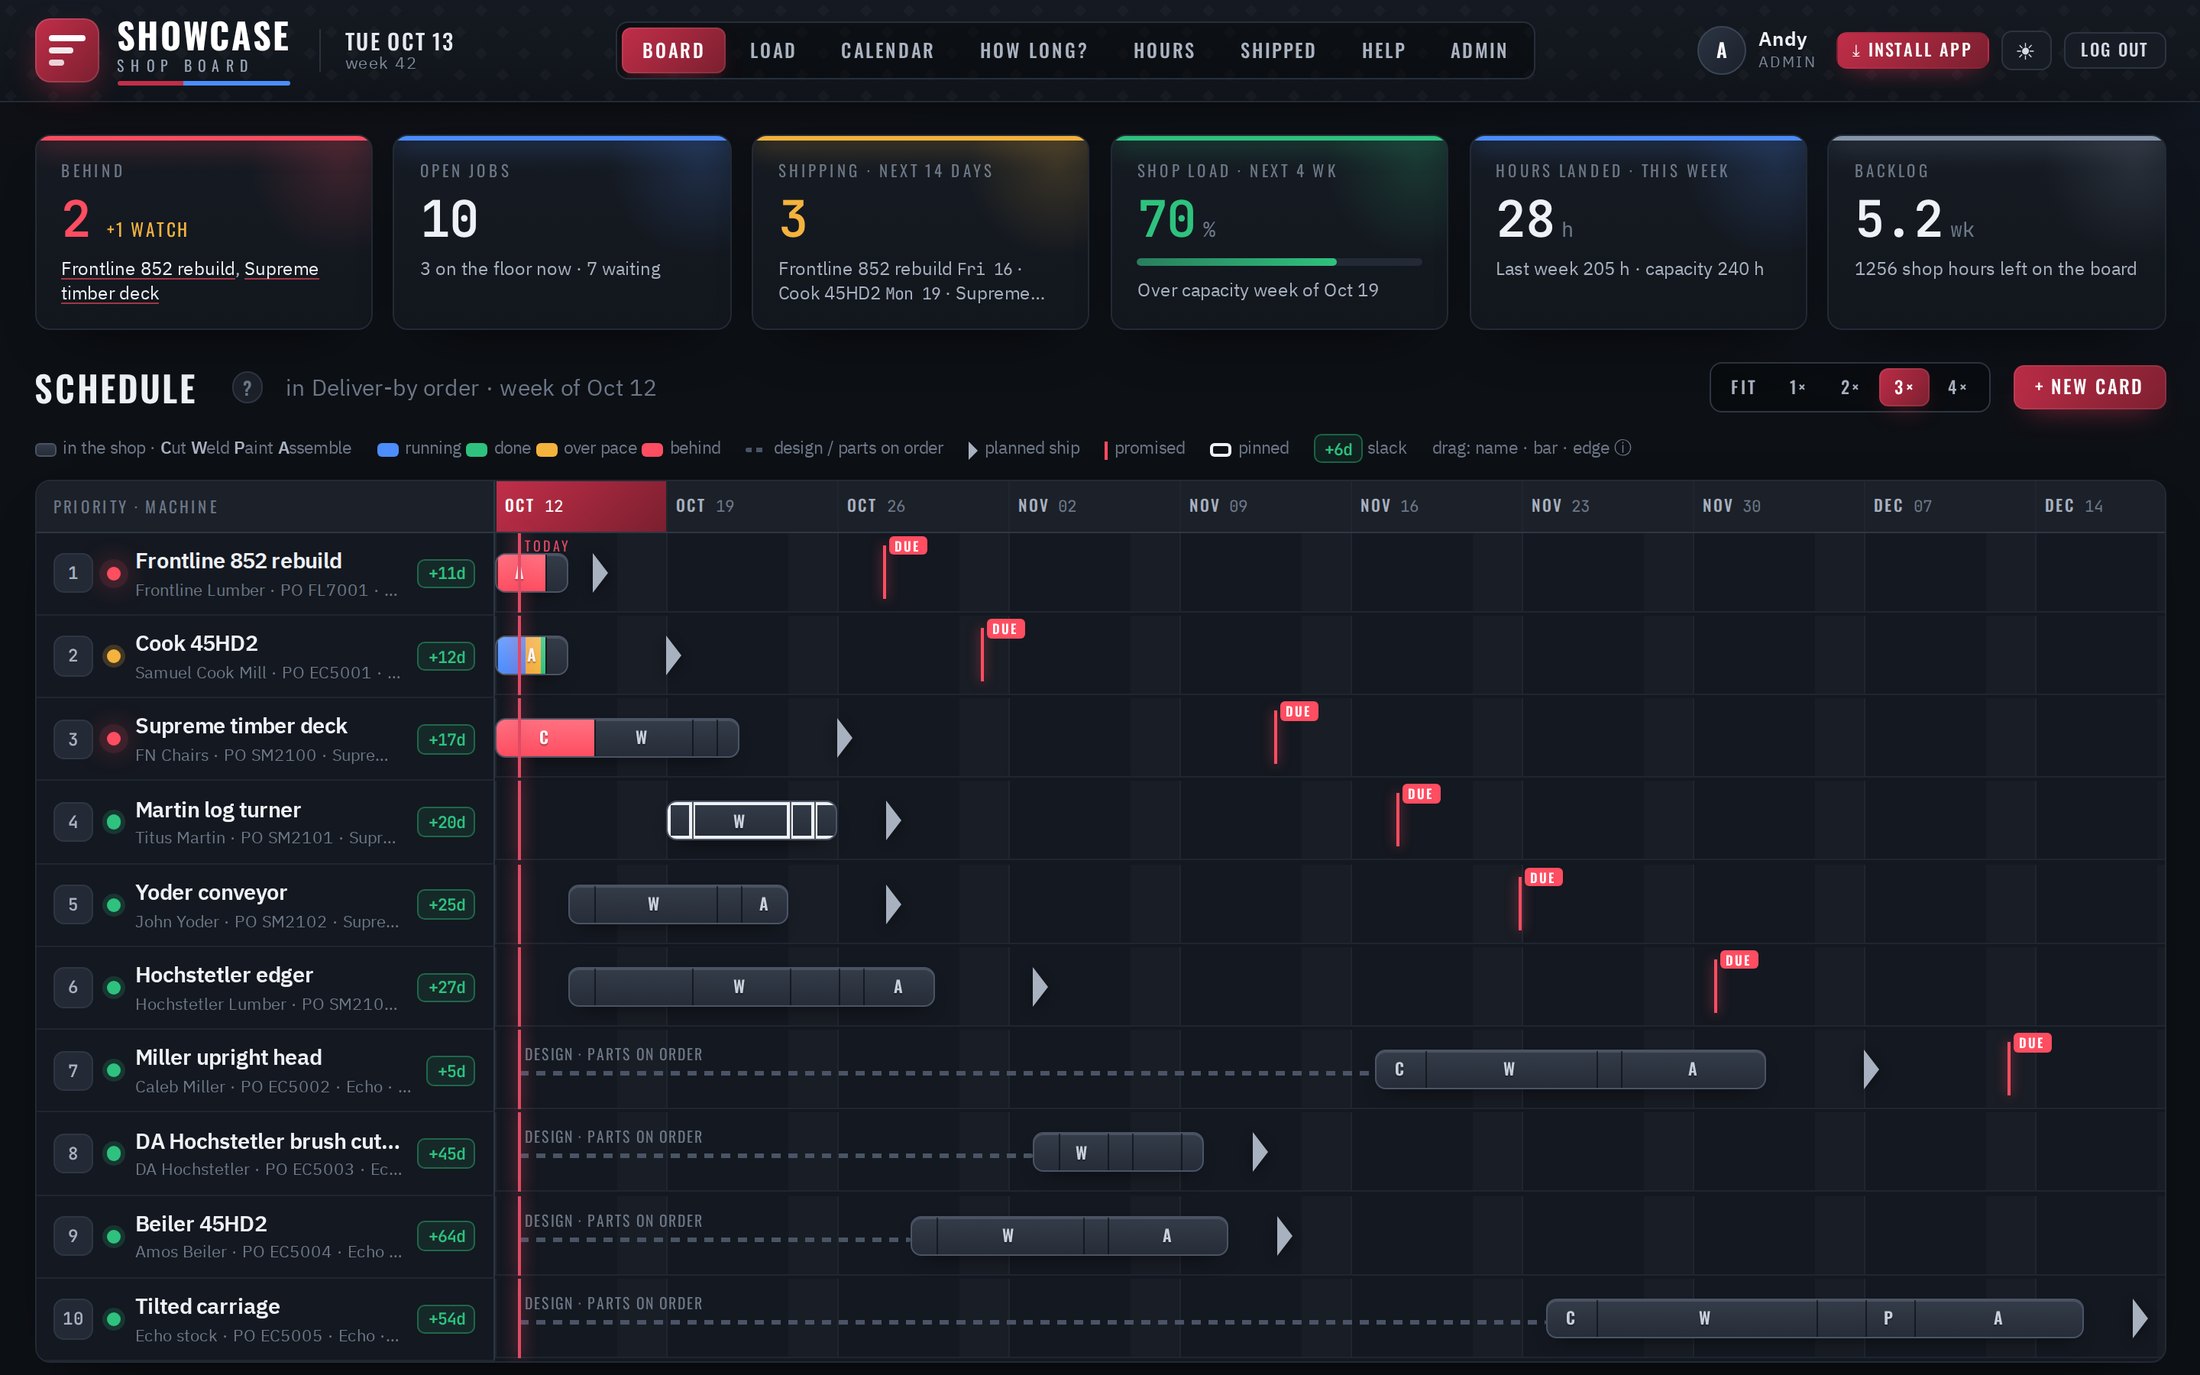Click the Showcase Shop Board logo icon
2200x1375 pixels.
pyautogui.click(x=67, y=50)
